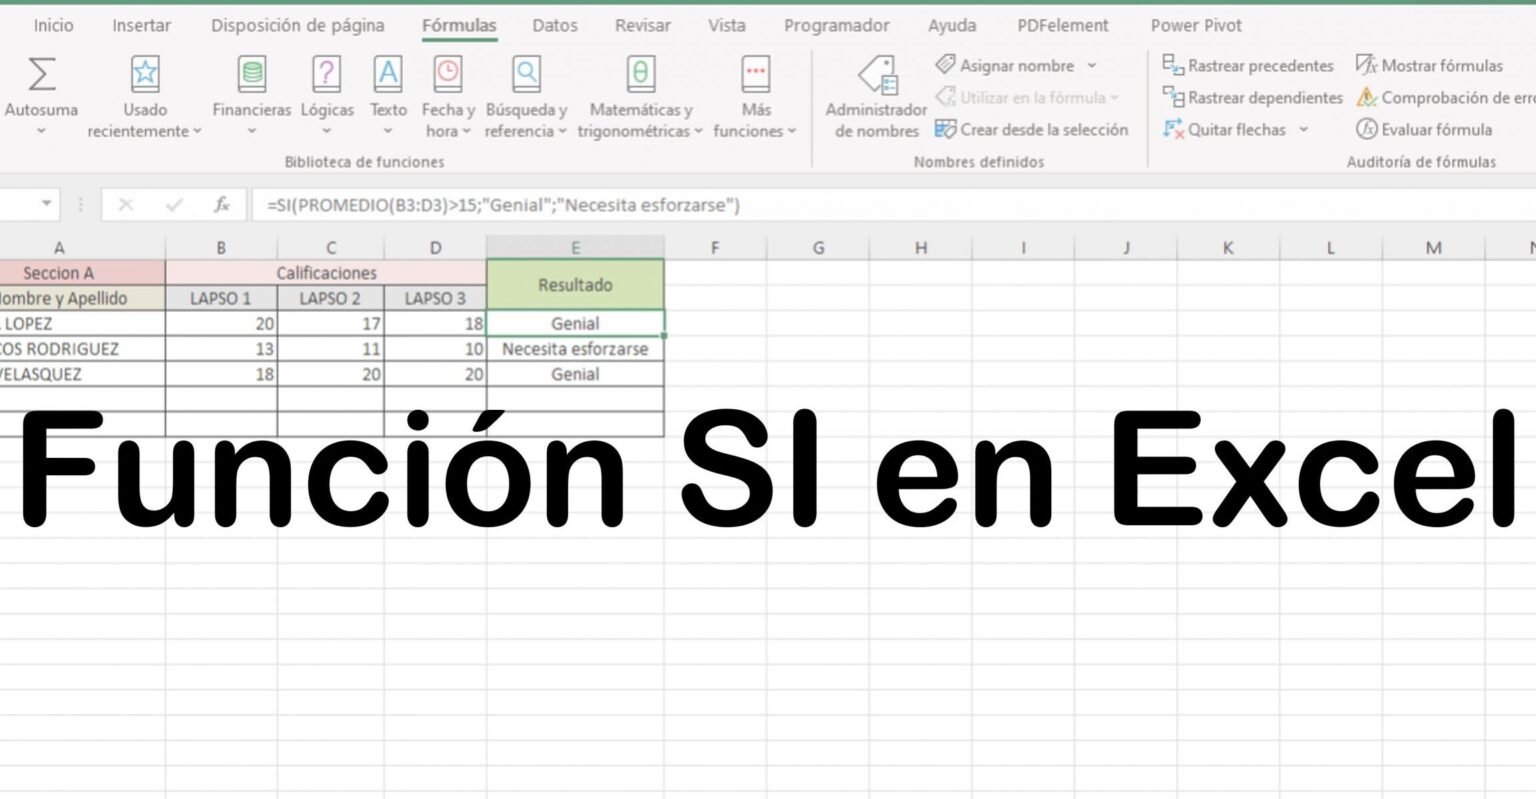The height and width of the screenshot is (799, 1536).
Task: Expand the Lógicas dropdown arrow
Action: tap(327, 131)
